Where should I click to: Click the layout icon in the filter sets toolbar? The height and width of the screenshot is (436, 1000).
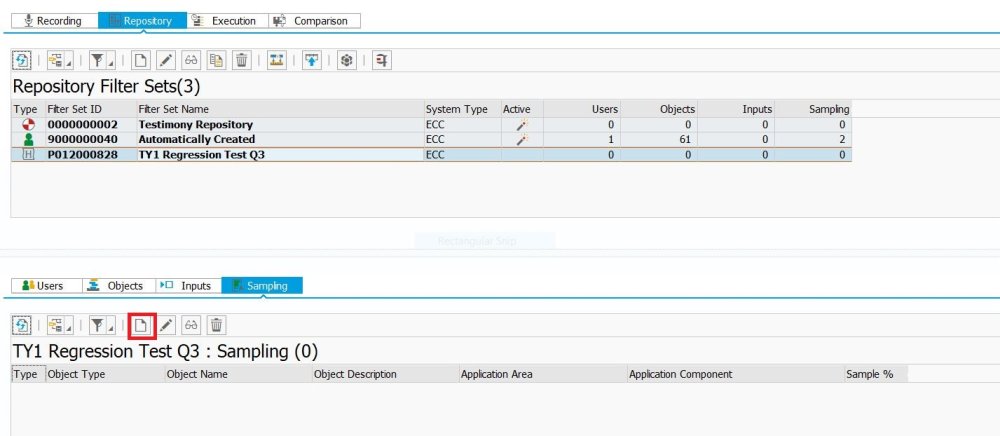click(56, 61)
